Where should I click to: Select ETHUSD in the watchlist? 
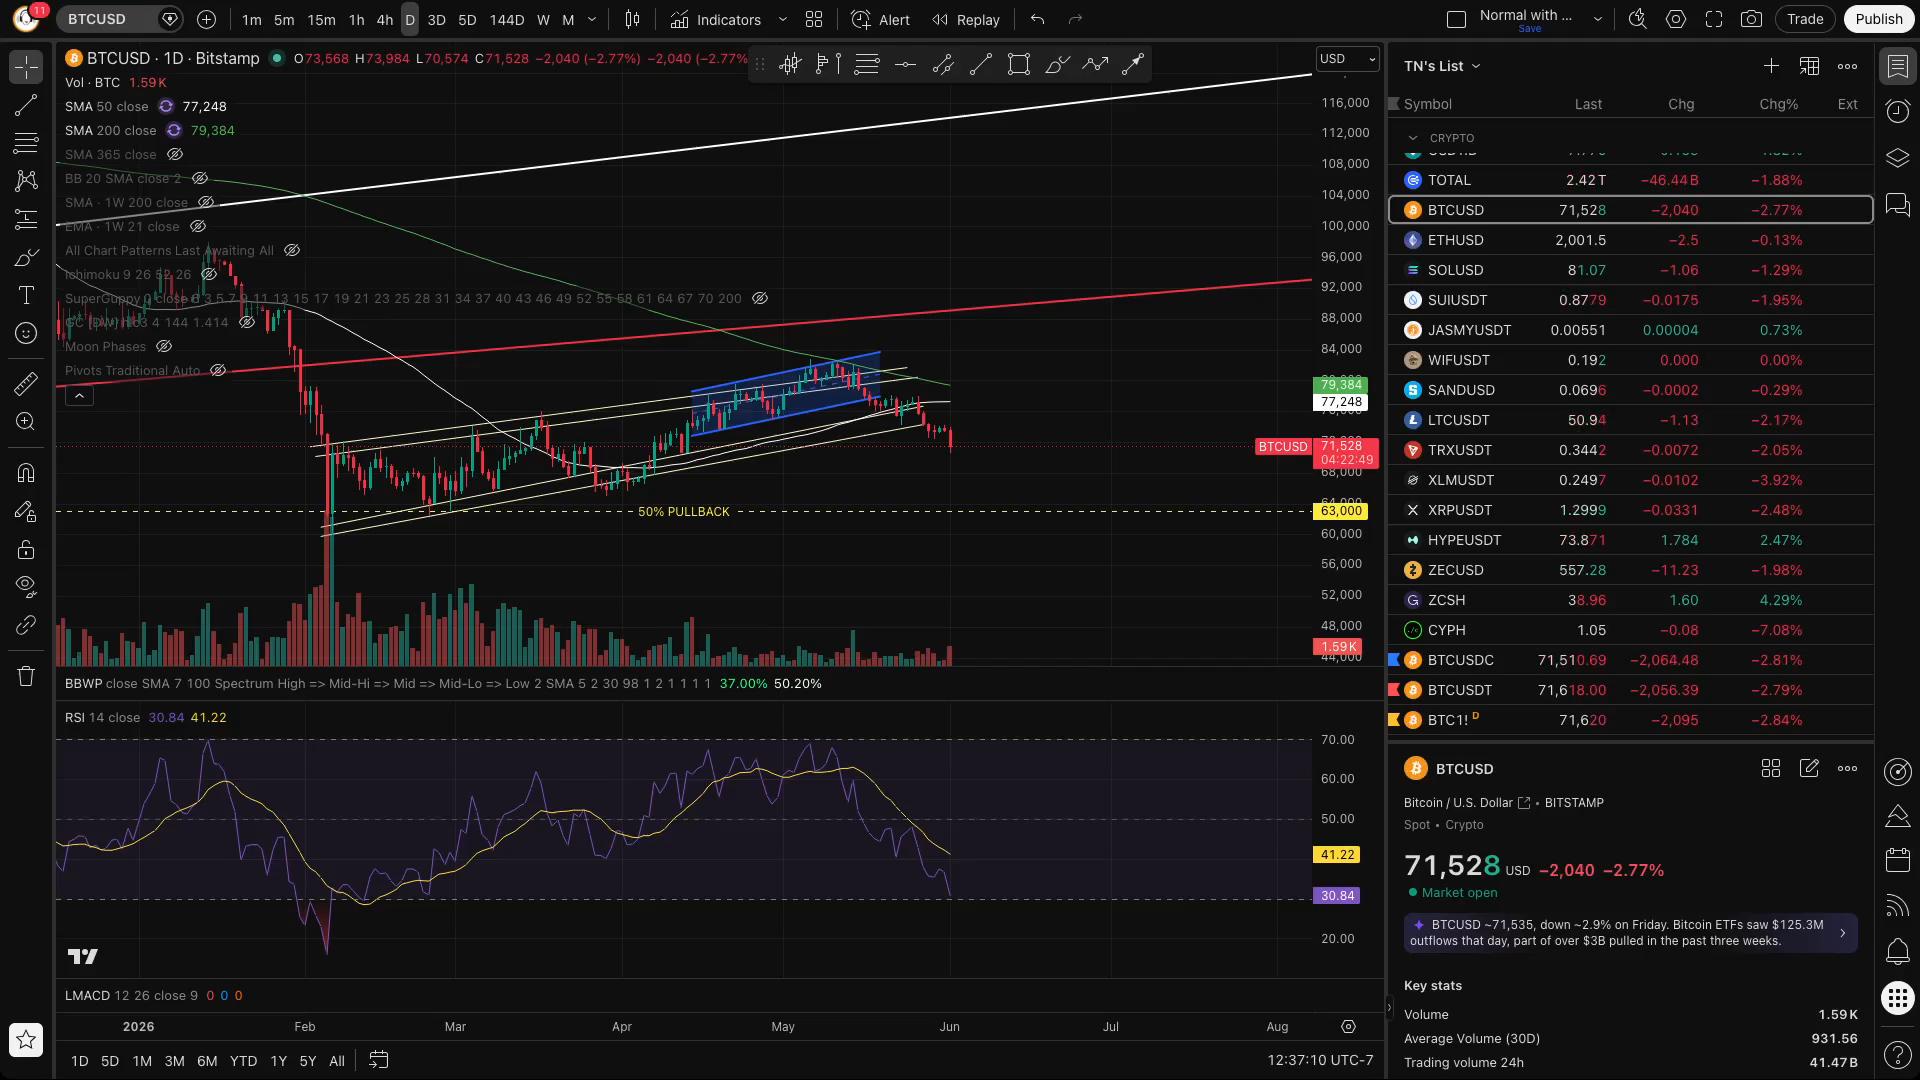[1630, 240]
